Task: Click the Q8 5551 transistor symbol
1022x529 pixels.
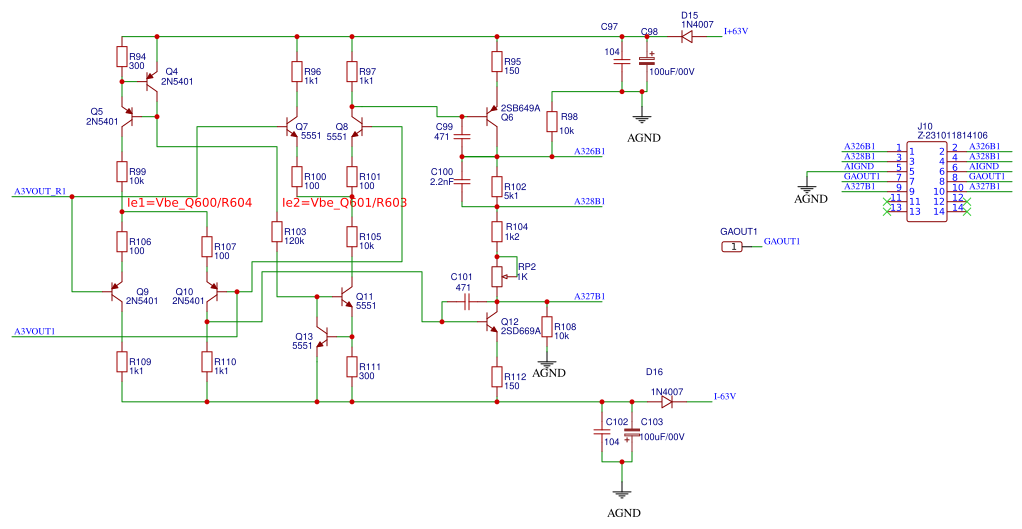Action: (357, 128)
